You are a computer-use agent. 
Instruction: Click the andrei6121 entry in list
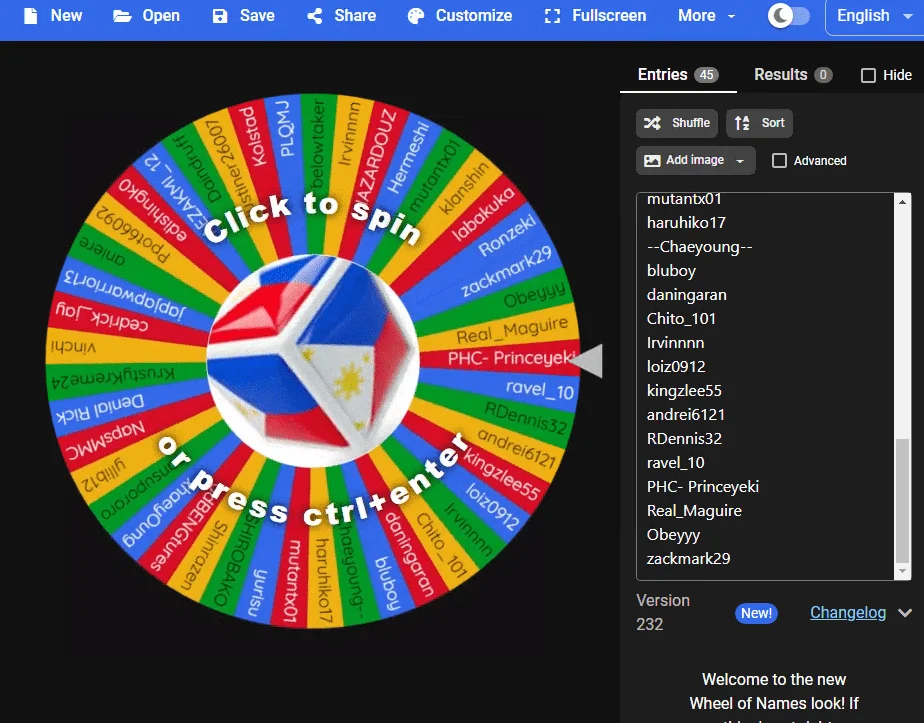[x=686, y=415]
